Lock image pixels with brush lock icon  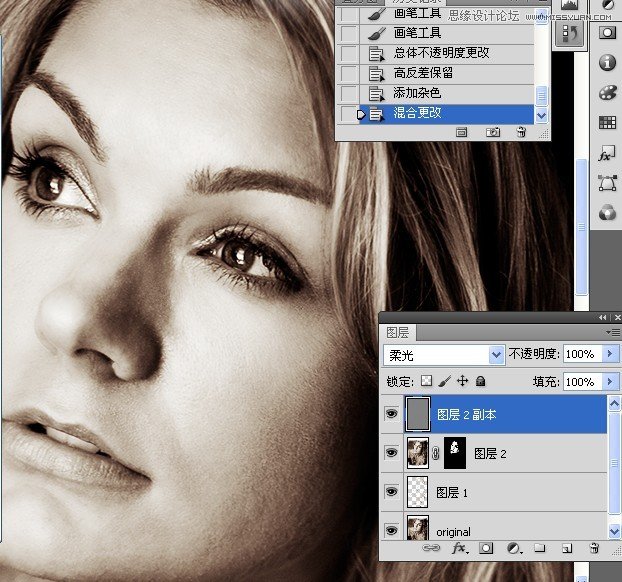[445, 381]
